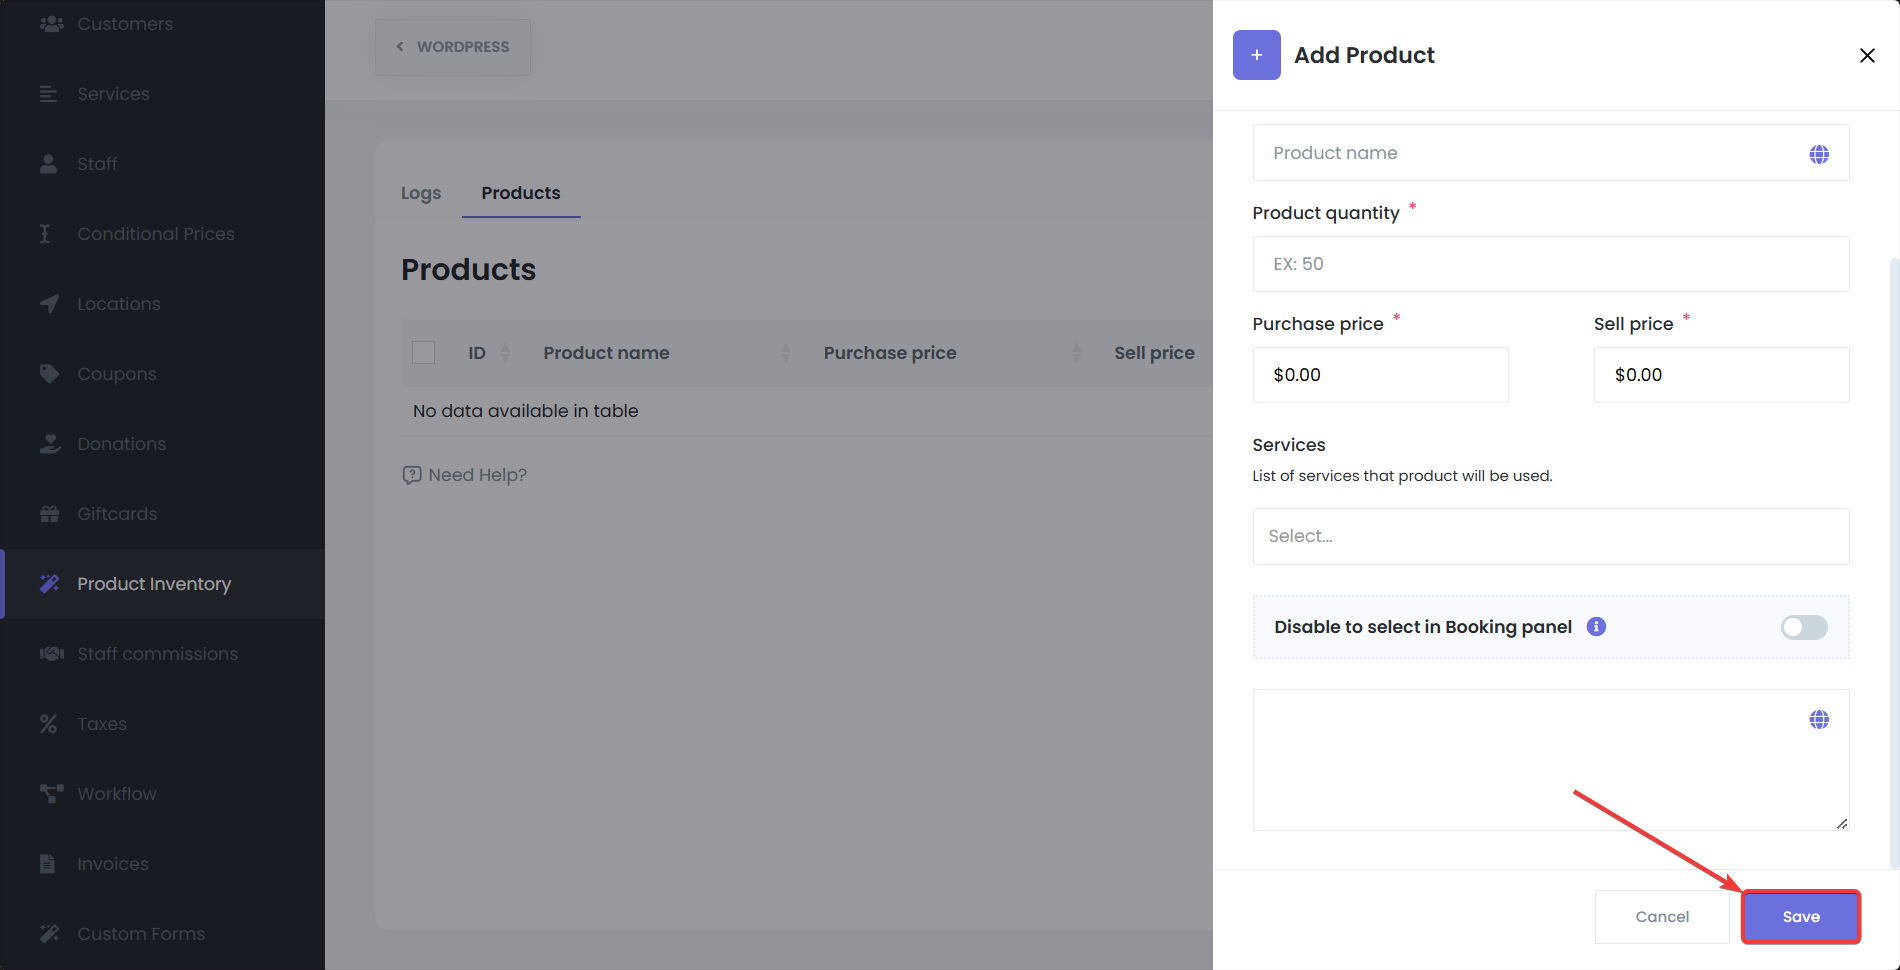
Task: Save the new product
Action: (x=1801, y=917)
